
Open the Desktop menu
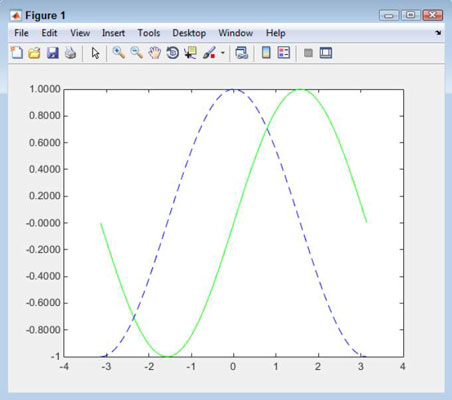pos(189,33)
